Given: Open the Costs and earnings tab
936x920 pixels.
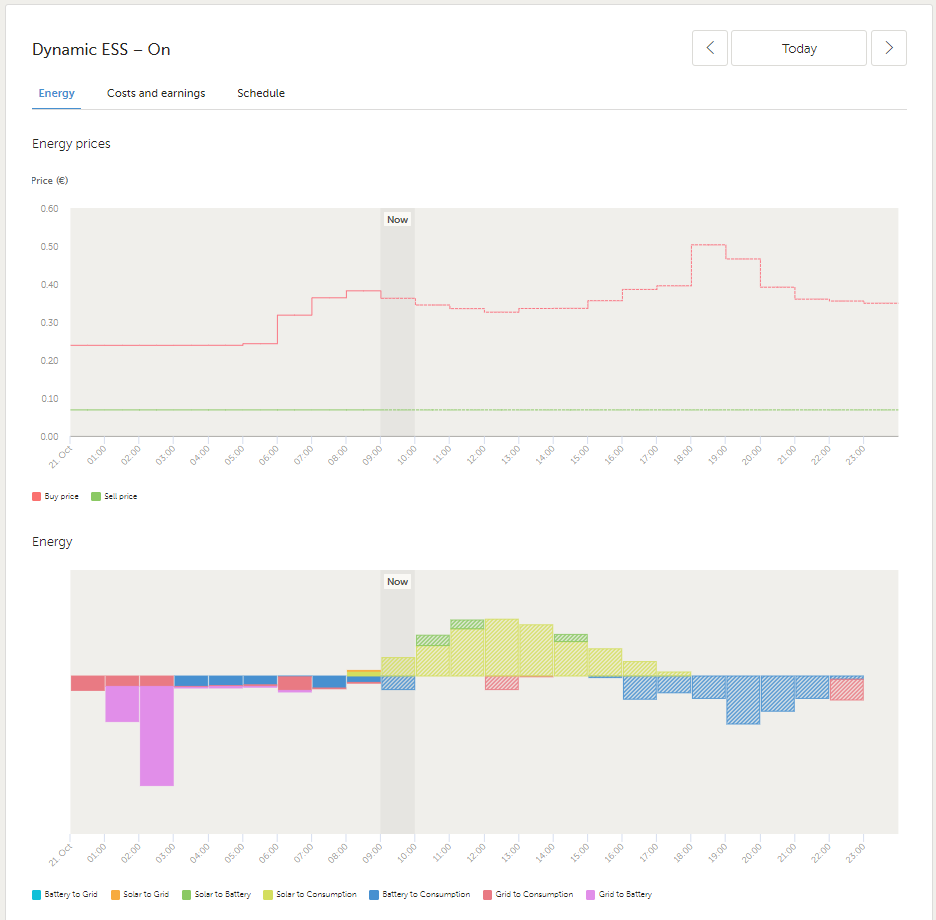Looking at the screenshot, I should click(156, 93).
